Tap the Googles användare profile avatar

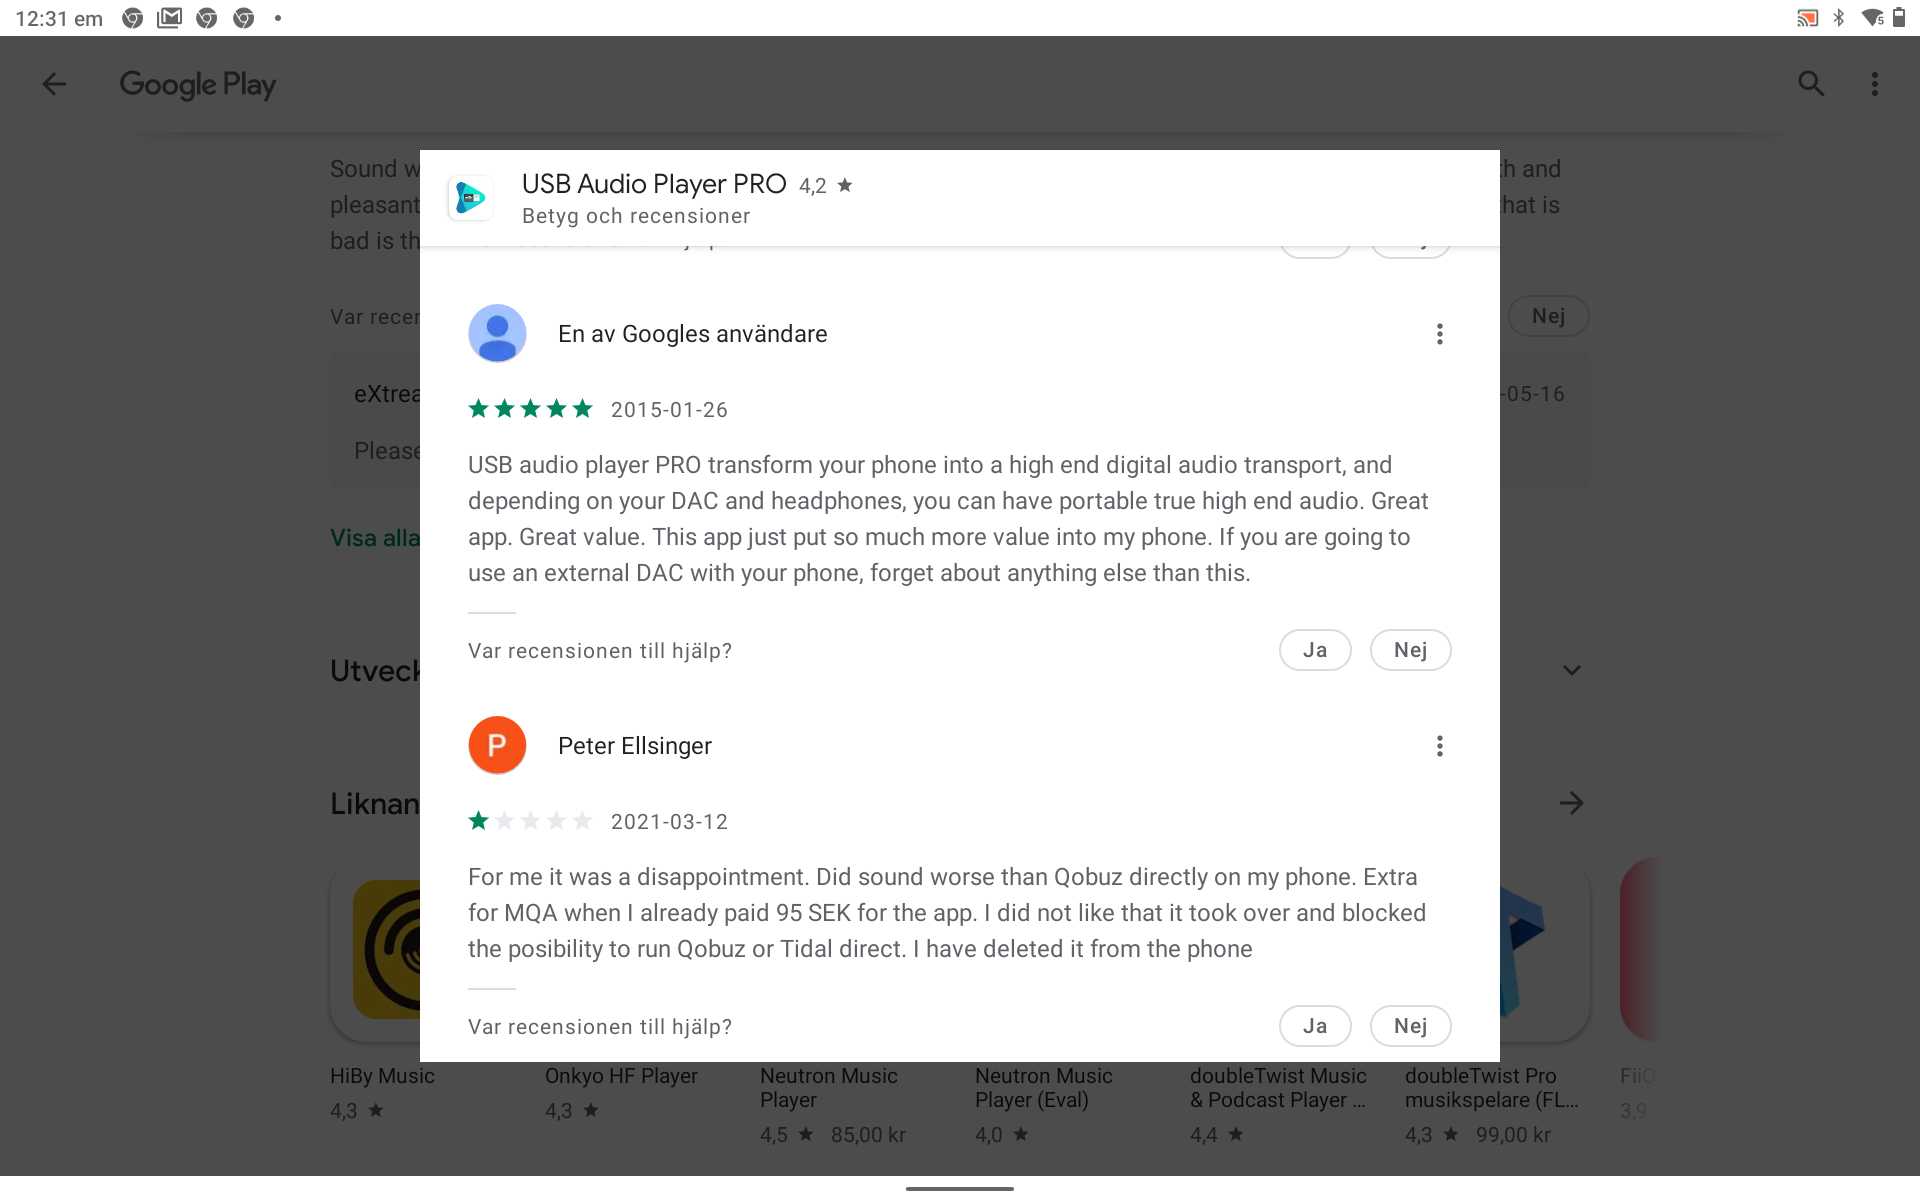(x=497, y=334)
